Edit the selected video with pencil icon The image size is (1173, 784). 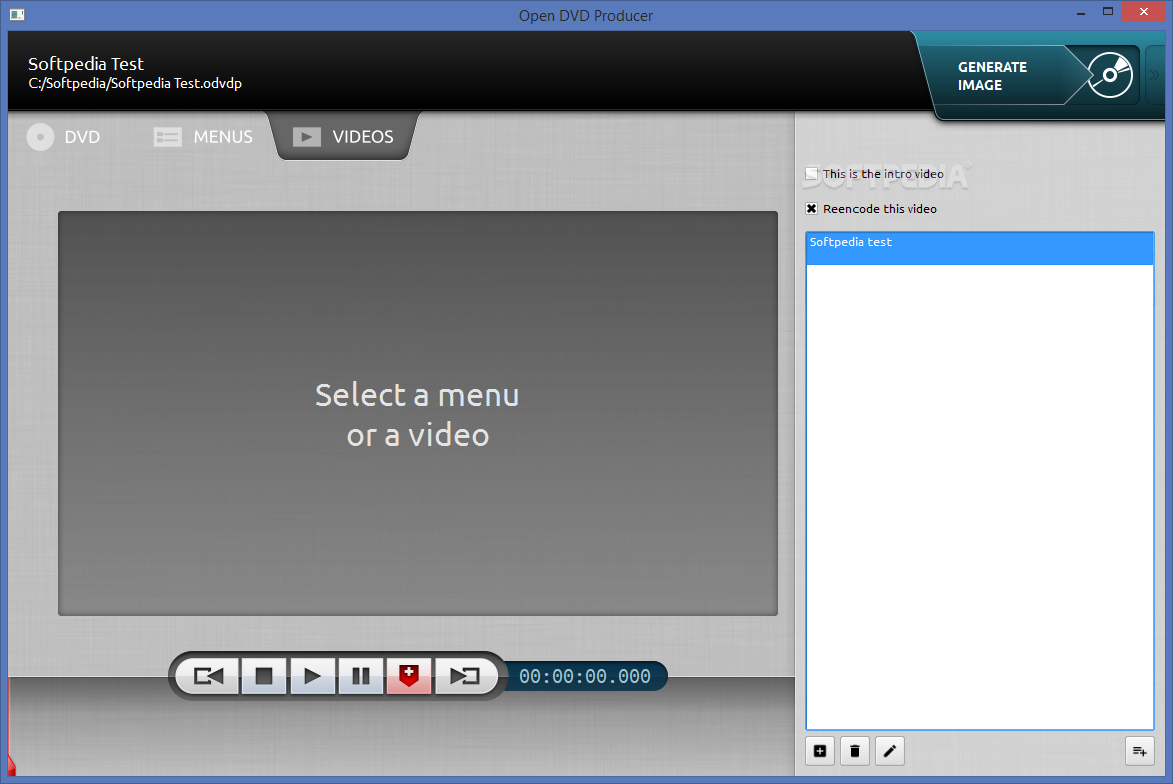[889, 750]
